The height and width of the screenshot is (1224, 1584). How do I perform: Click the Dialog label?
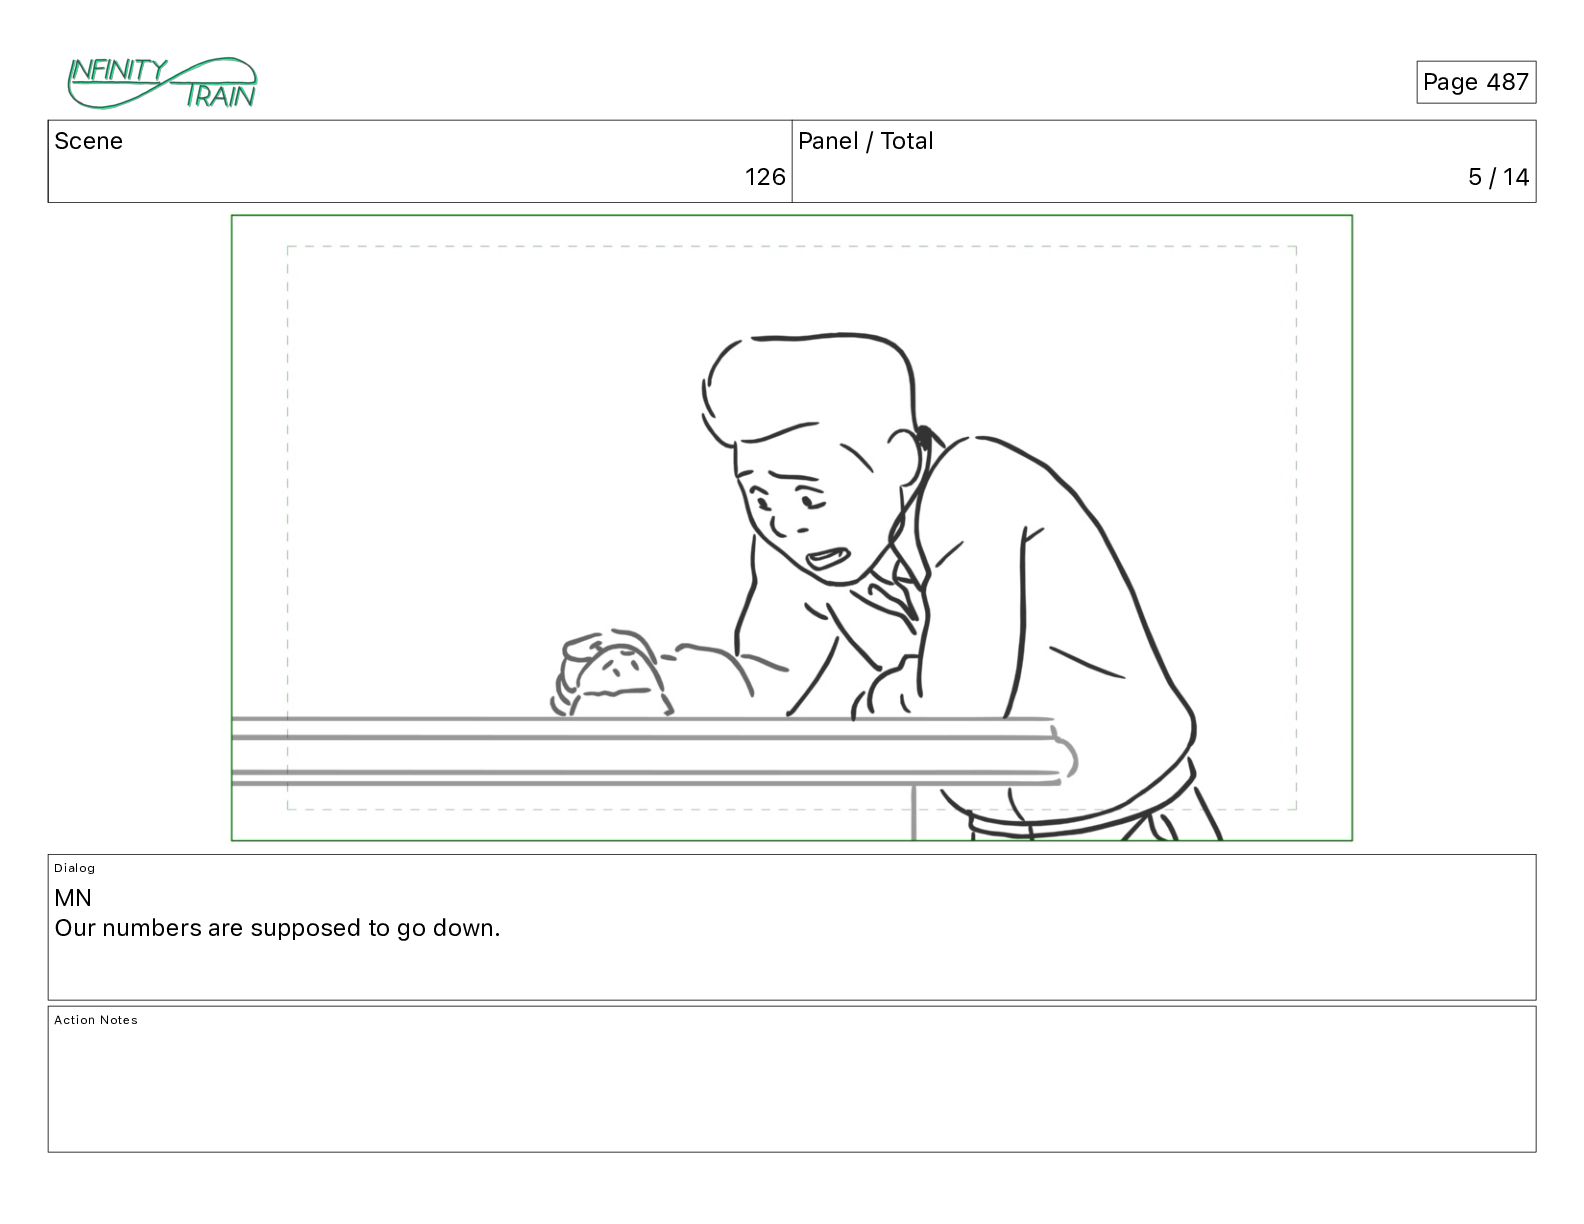tap(75, 868)
